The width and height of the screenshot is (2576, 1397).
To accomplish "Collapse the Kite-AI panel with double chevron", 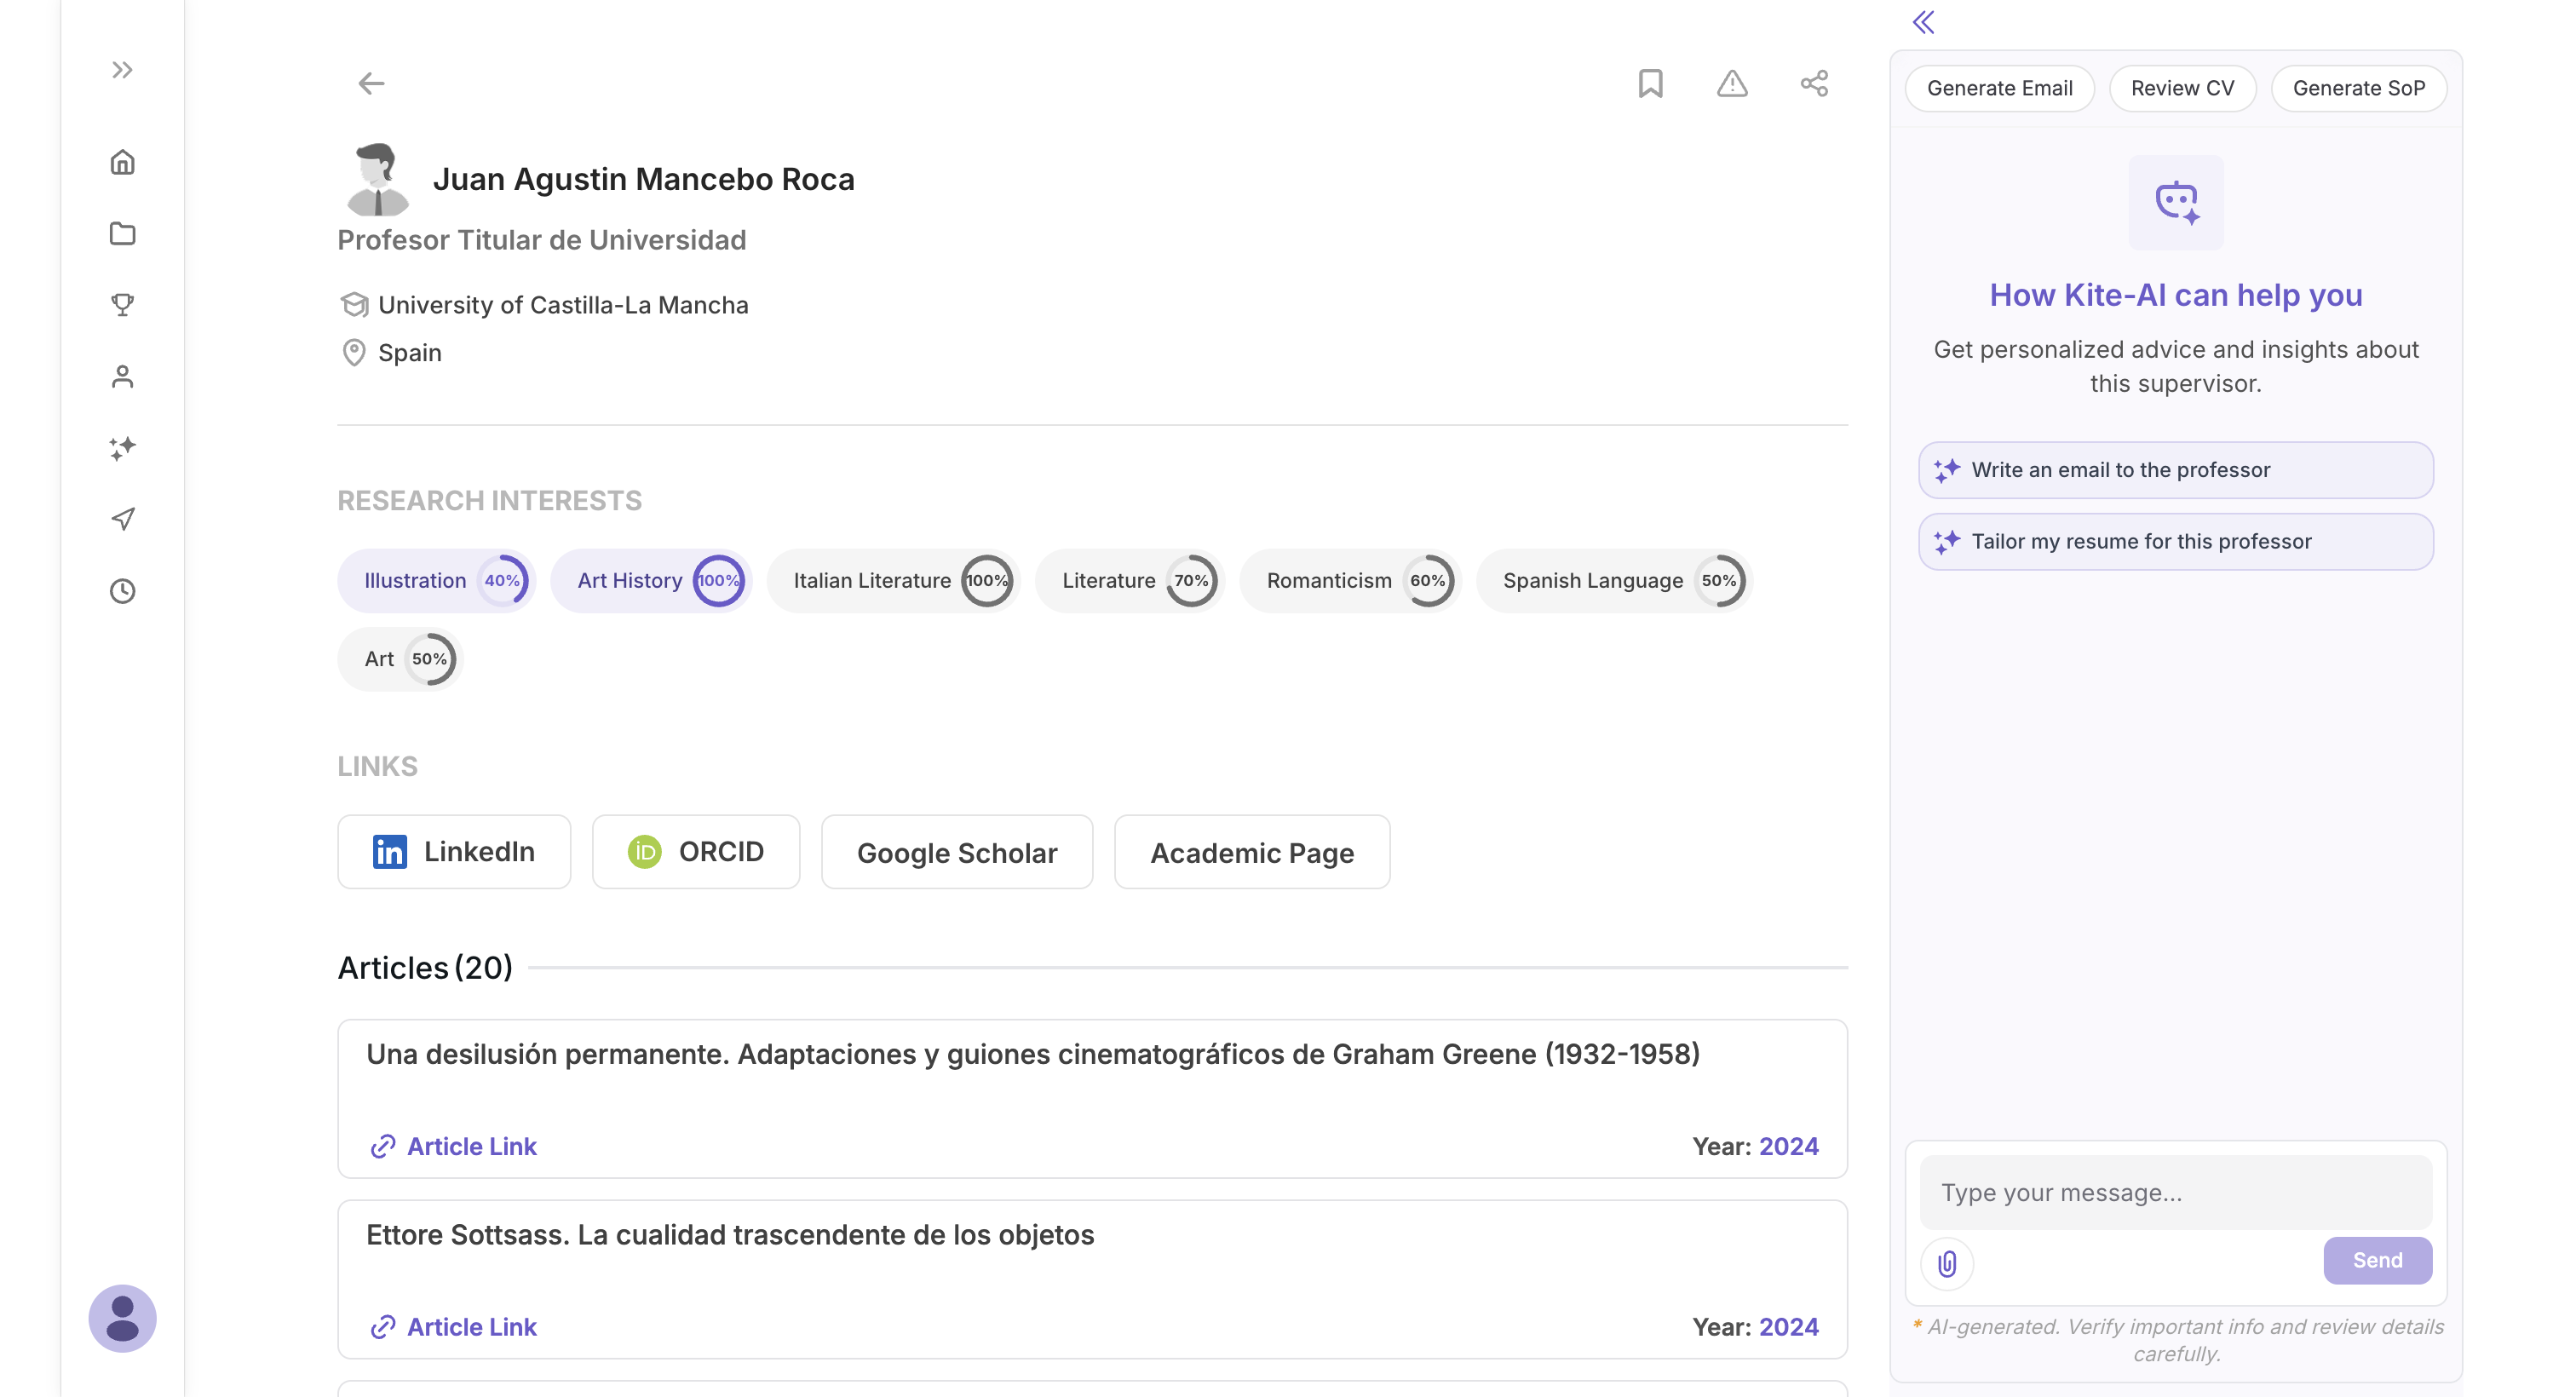I will (1923, 22).
